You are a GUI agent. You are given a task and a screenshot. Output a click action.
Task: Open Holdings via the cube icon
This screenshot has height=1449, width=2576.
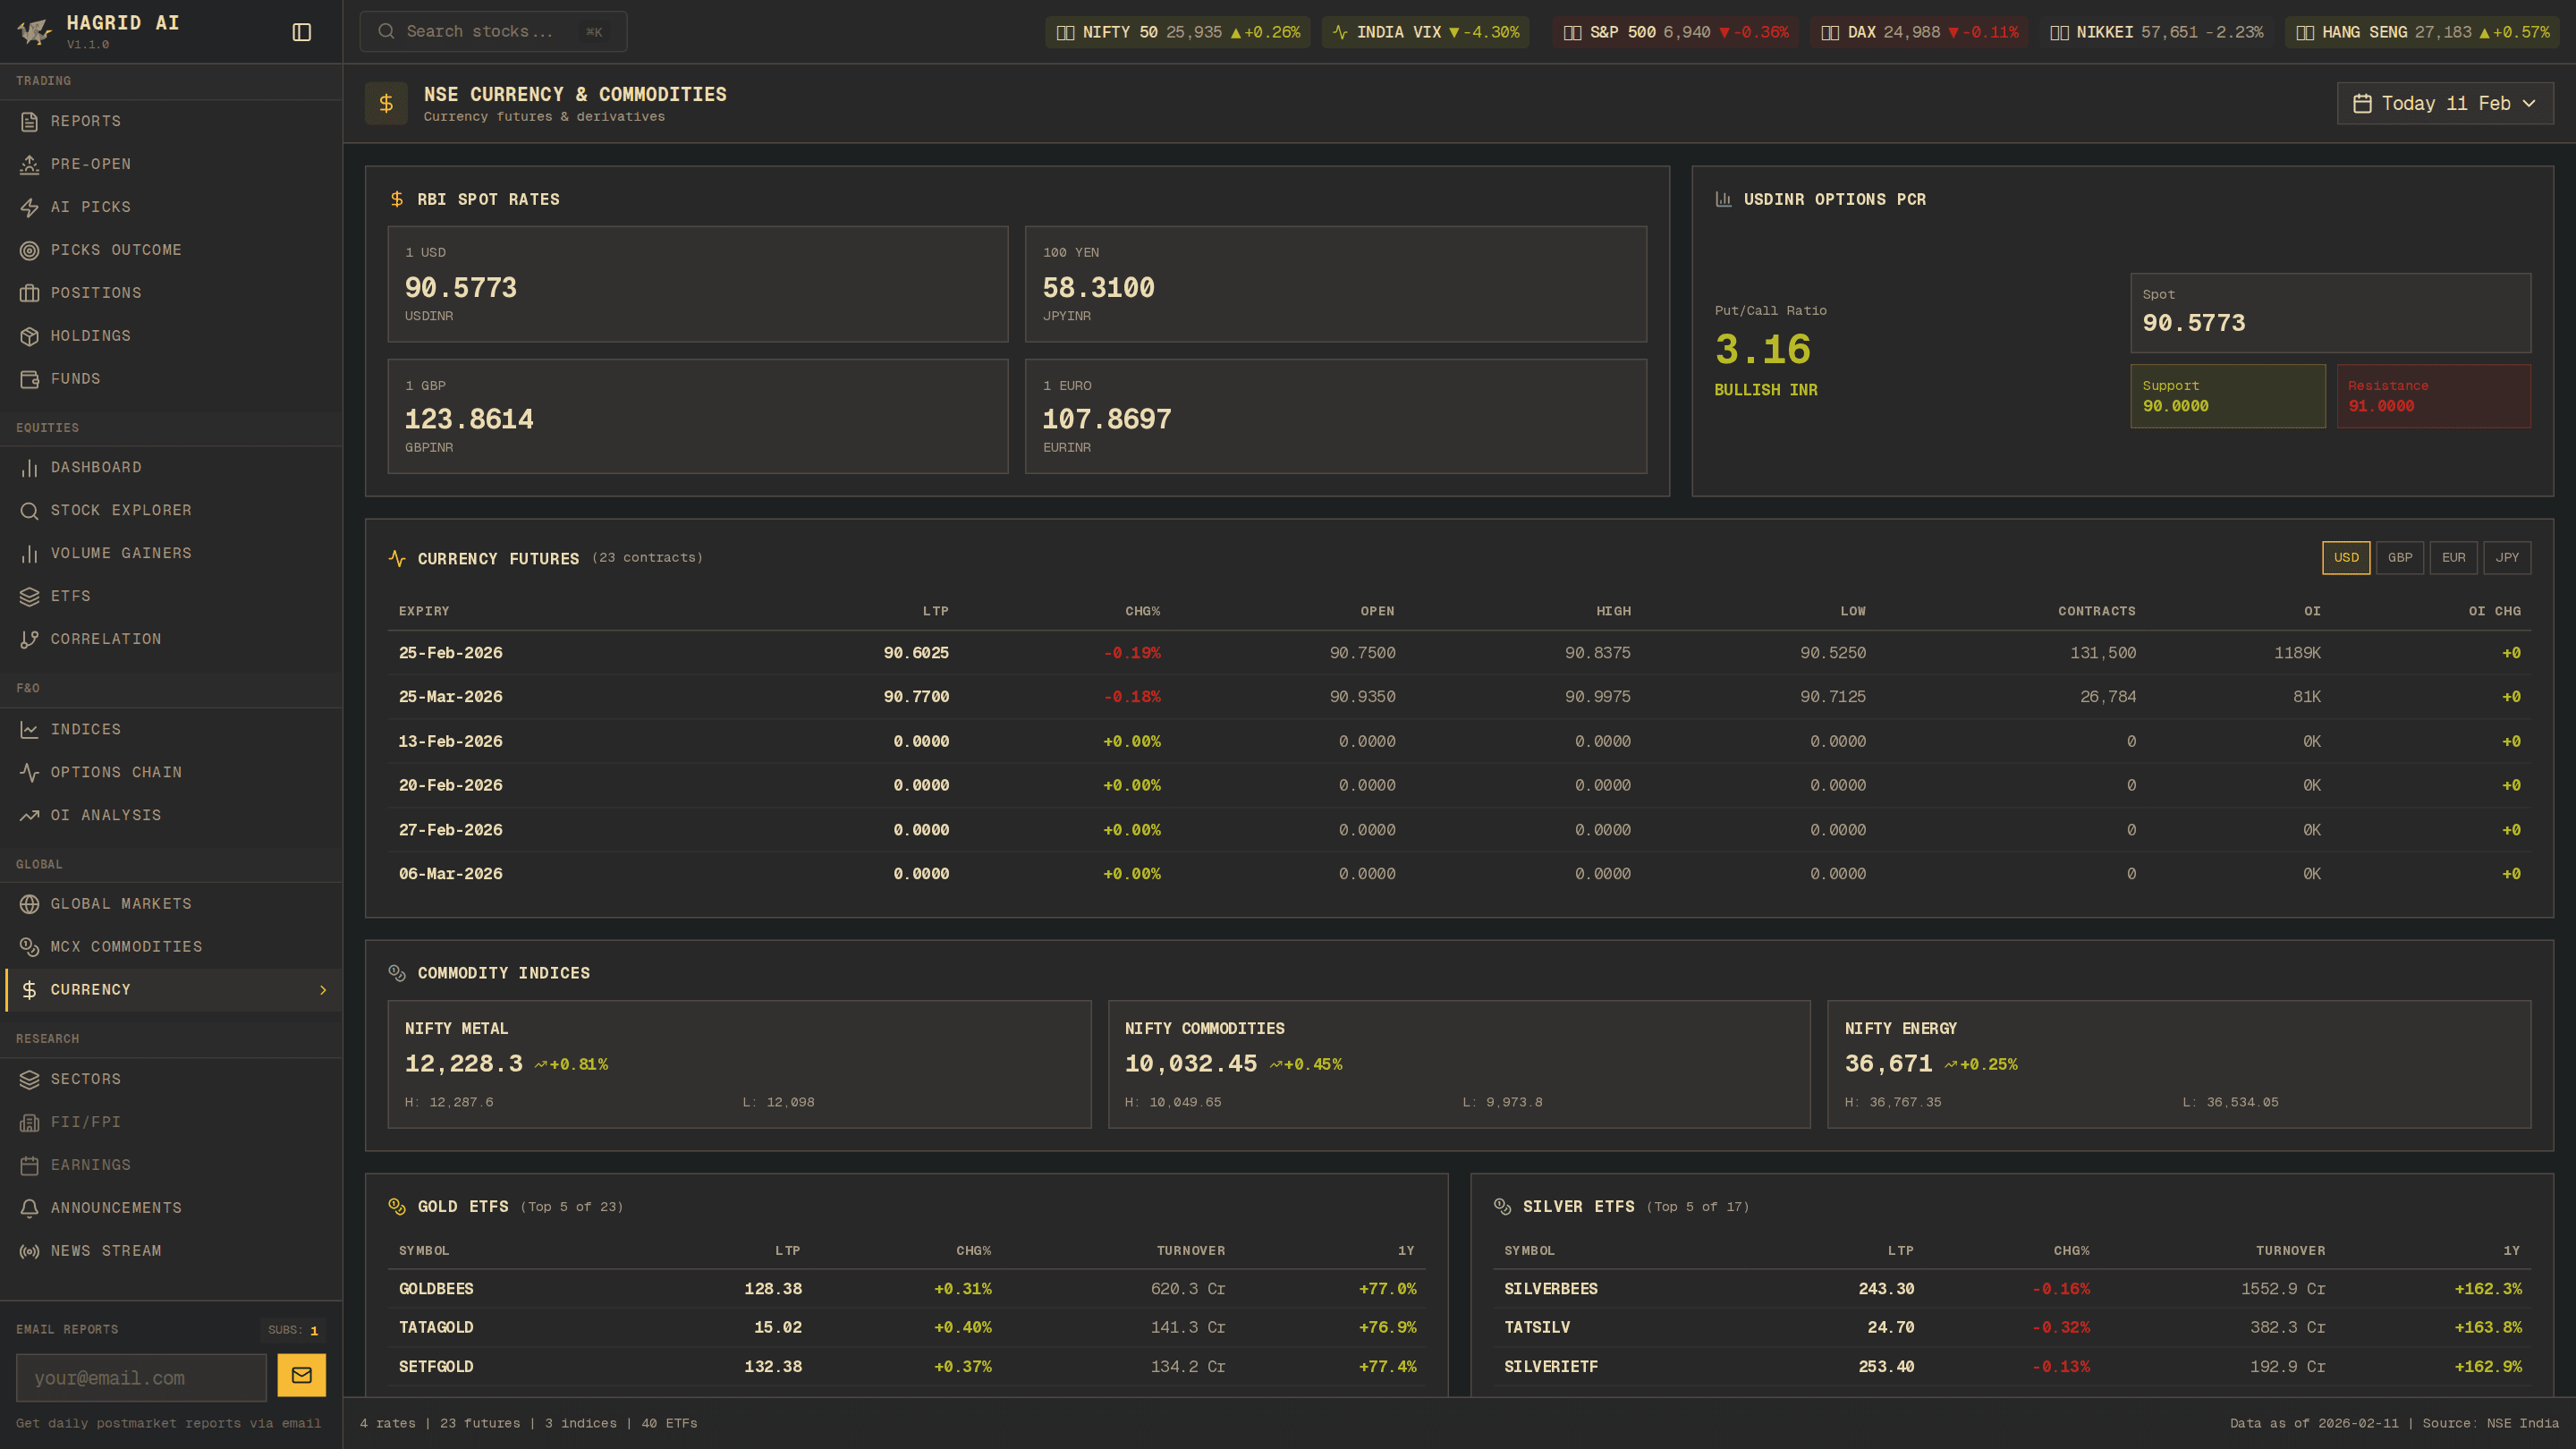tap(29, 336)
